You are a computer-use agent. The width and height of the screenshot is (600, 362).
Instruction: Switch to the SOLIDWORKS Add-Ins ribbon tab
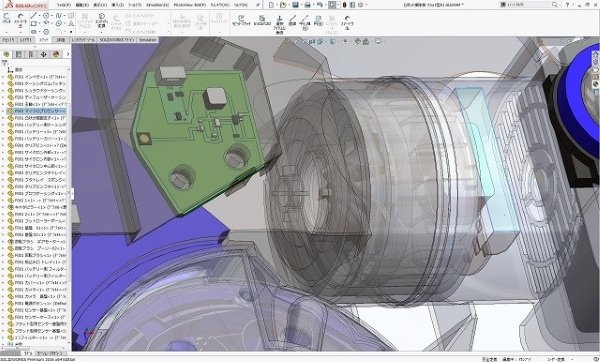117,40
